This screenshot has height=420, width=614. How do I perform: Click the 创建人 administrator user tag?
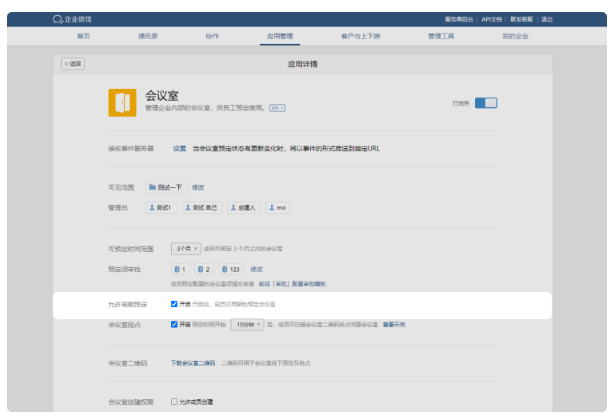click(243, 207)
